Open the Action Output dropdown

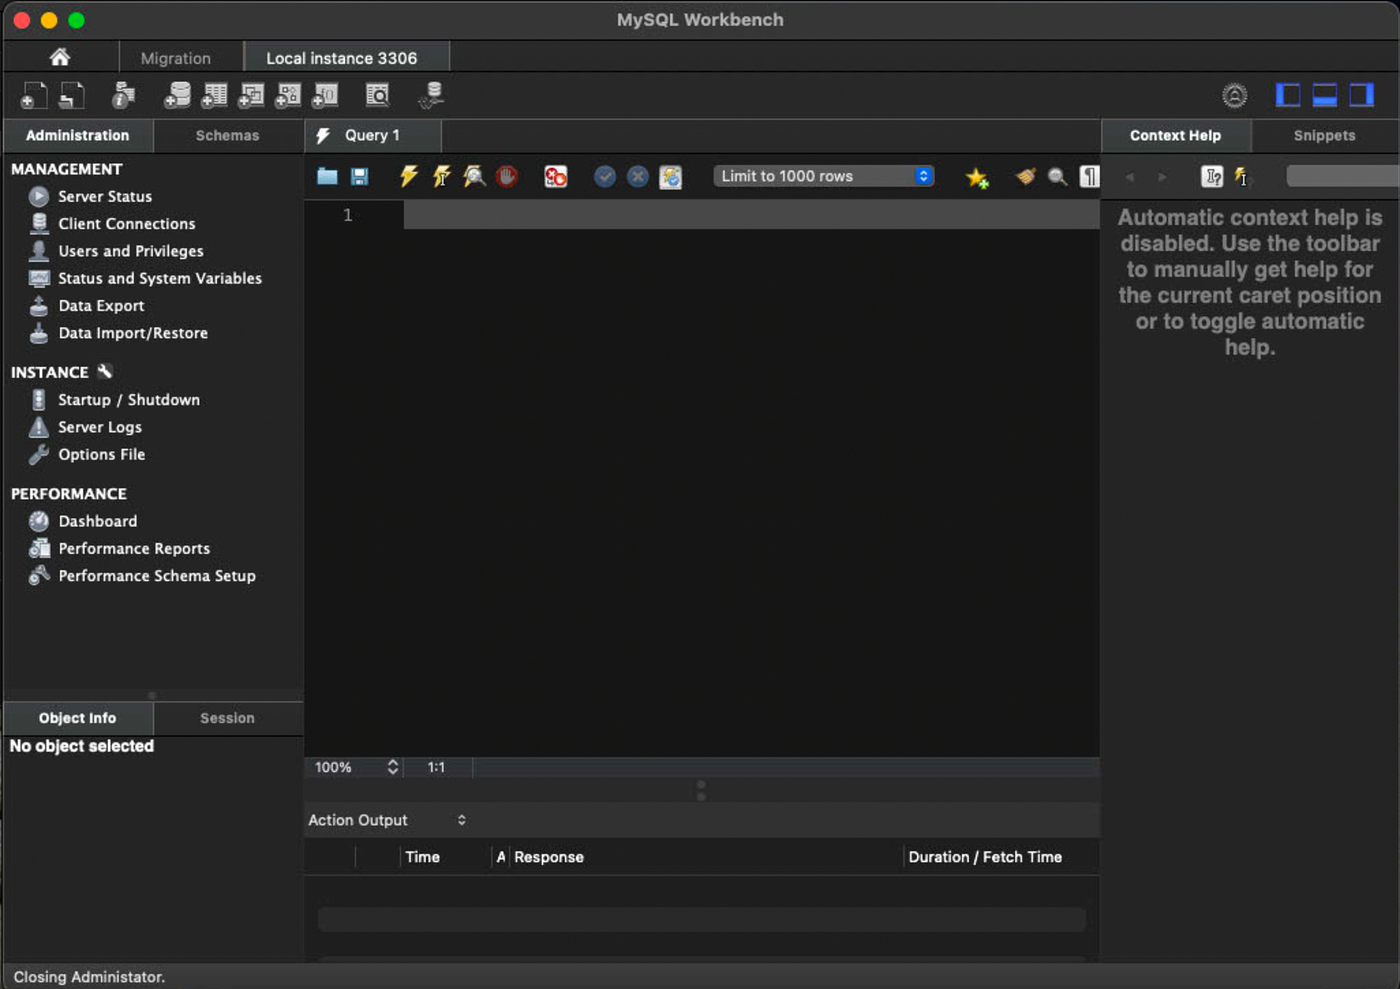(388, 820)
